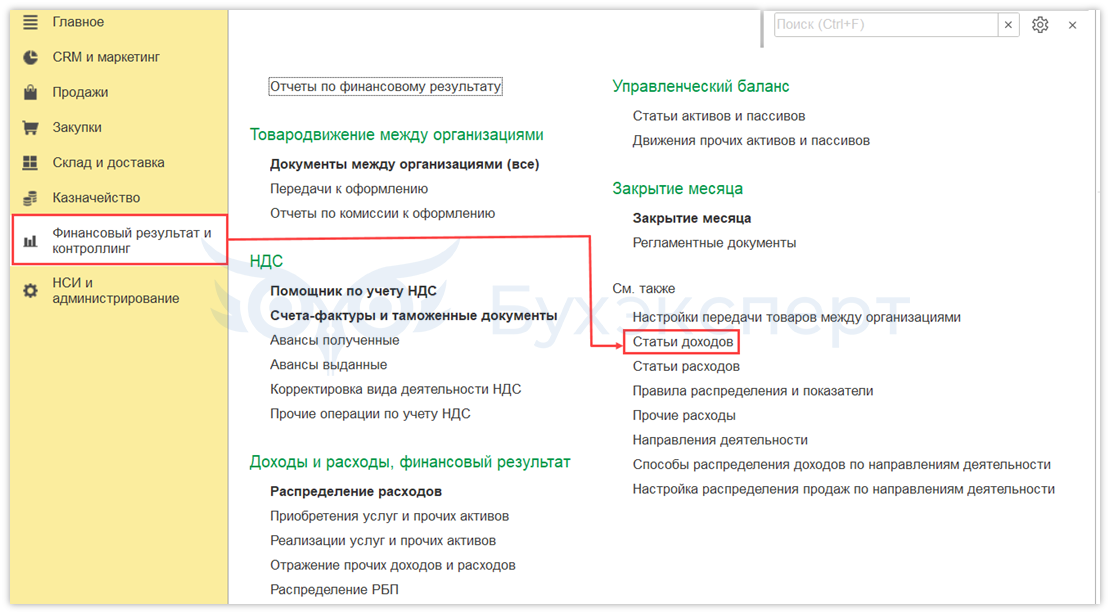Open Правила распределения и показатели
The width and height of the screenshot is (1111, 614).
(752, 391)
